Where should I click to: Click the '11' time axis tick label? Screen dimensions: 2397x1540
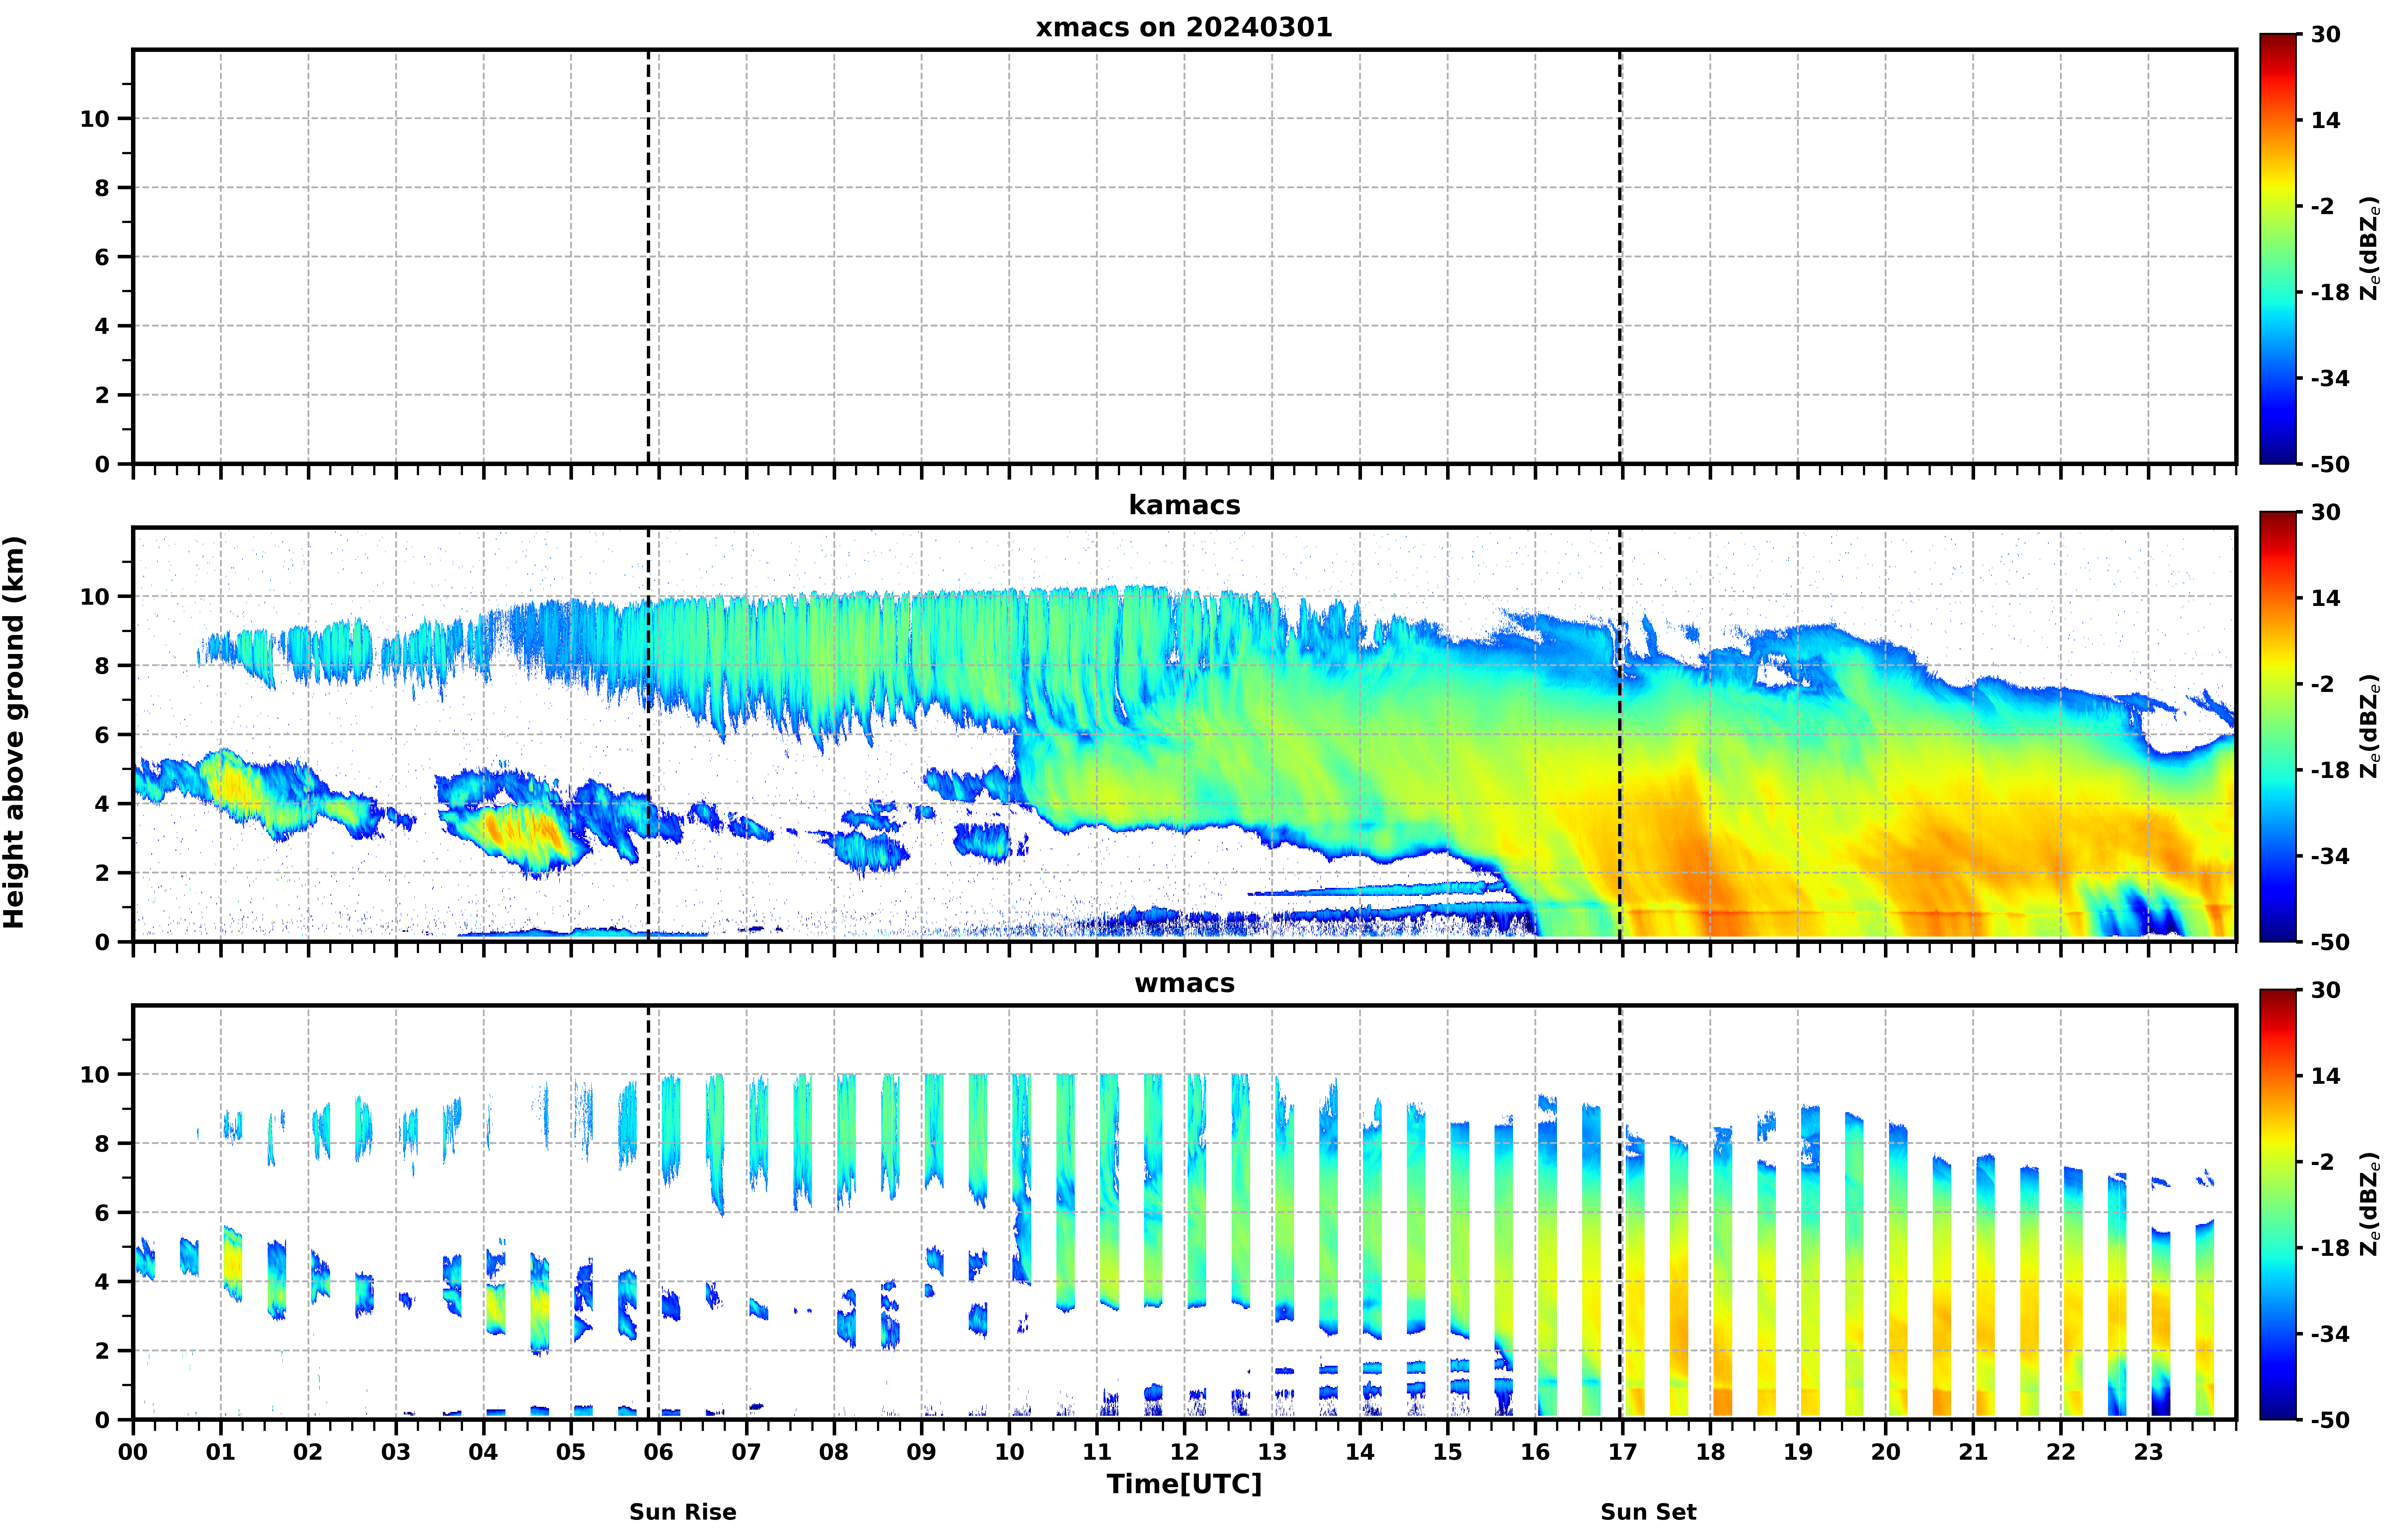coord(1097,1452)
